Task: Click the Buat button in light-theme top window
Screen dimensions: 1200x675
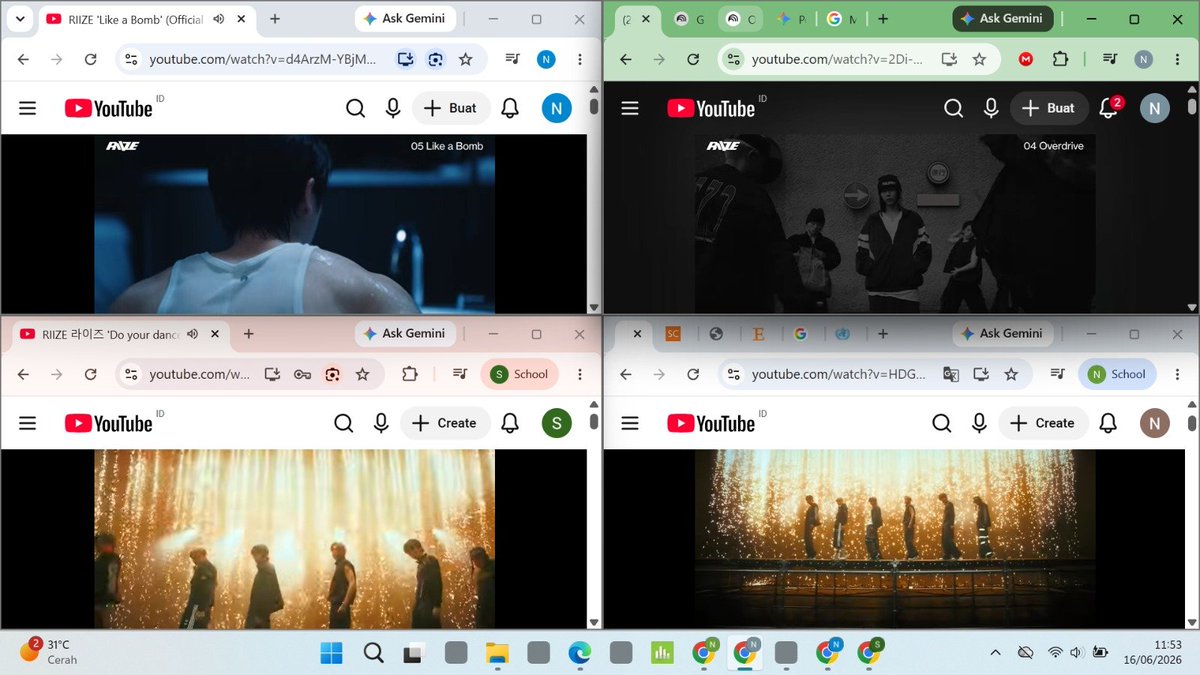Action: coord(451,108)
